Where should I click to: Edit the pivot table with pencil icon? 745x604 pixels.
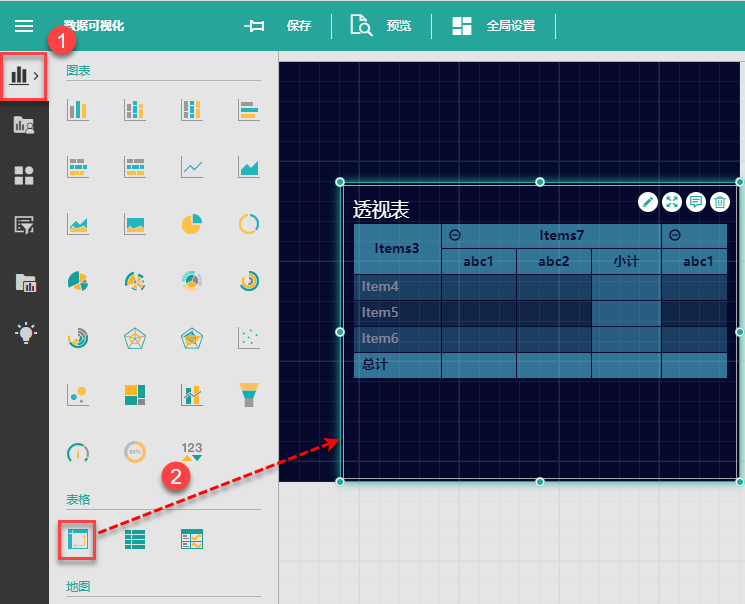[x=648, y=202]
